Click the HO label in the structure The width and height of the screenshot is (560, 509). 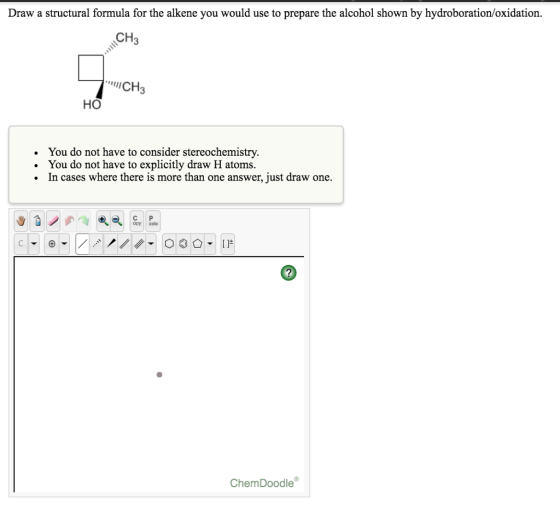[x=92, y=104]
